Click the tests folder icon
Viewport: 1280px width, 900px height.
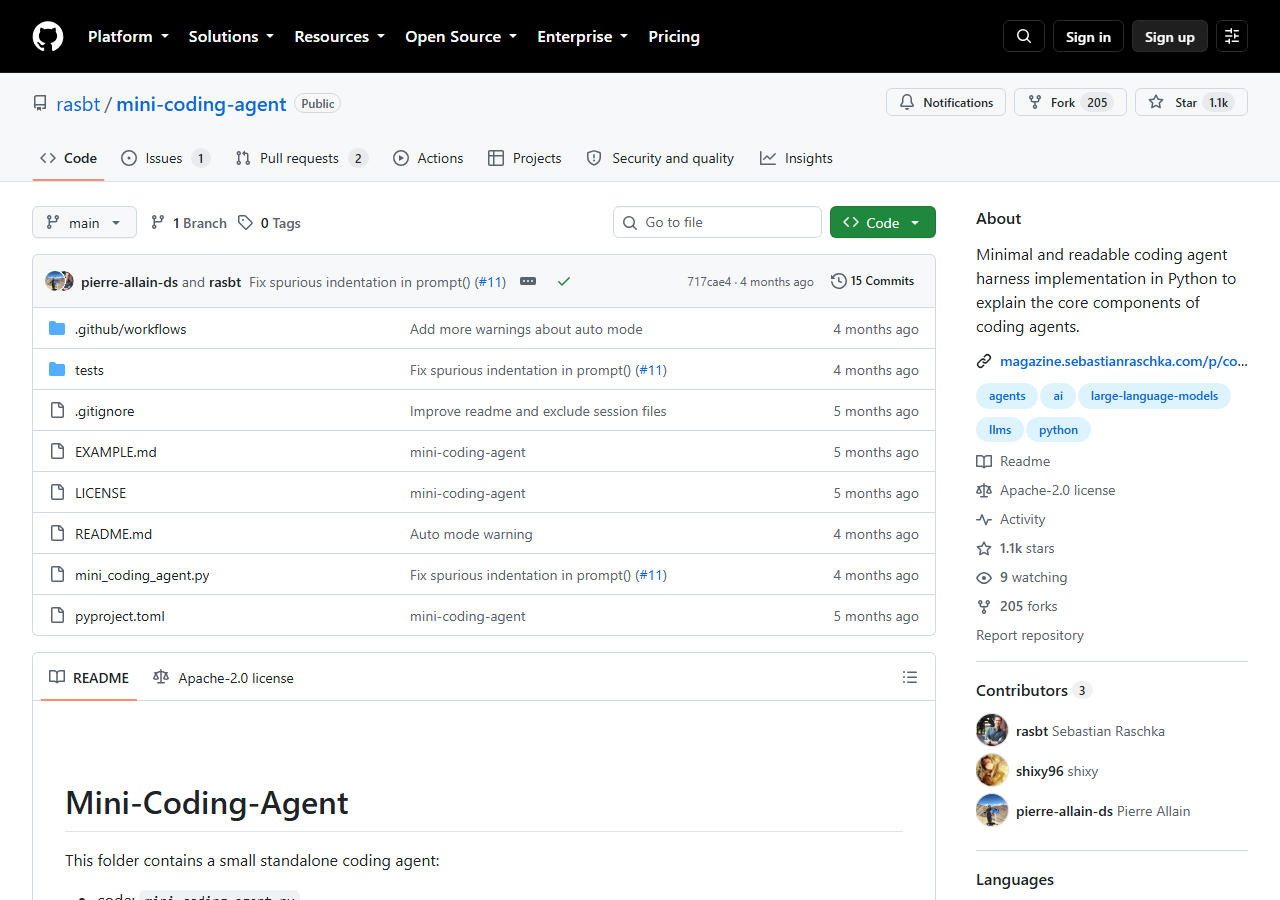[x=57, y=370]
